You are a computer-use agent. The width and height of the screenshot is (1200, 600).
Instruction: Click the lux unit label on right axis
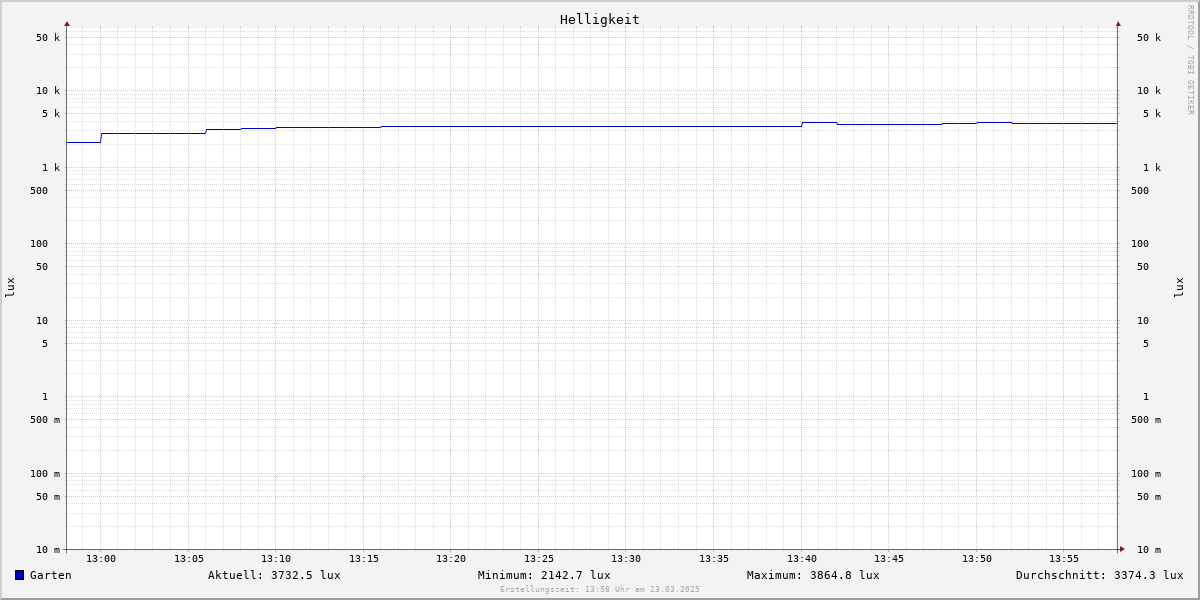tap(1179, 287)
